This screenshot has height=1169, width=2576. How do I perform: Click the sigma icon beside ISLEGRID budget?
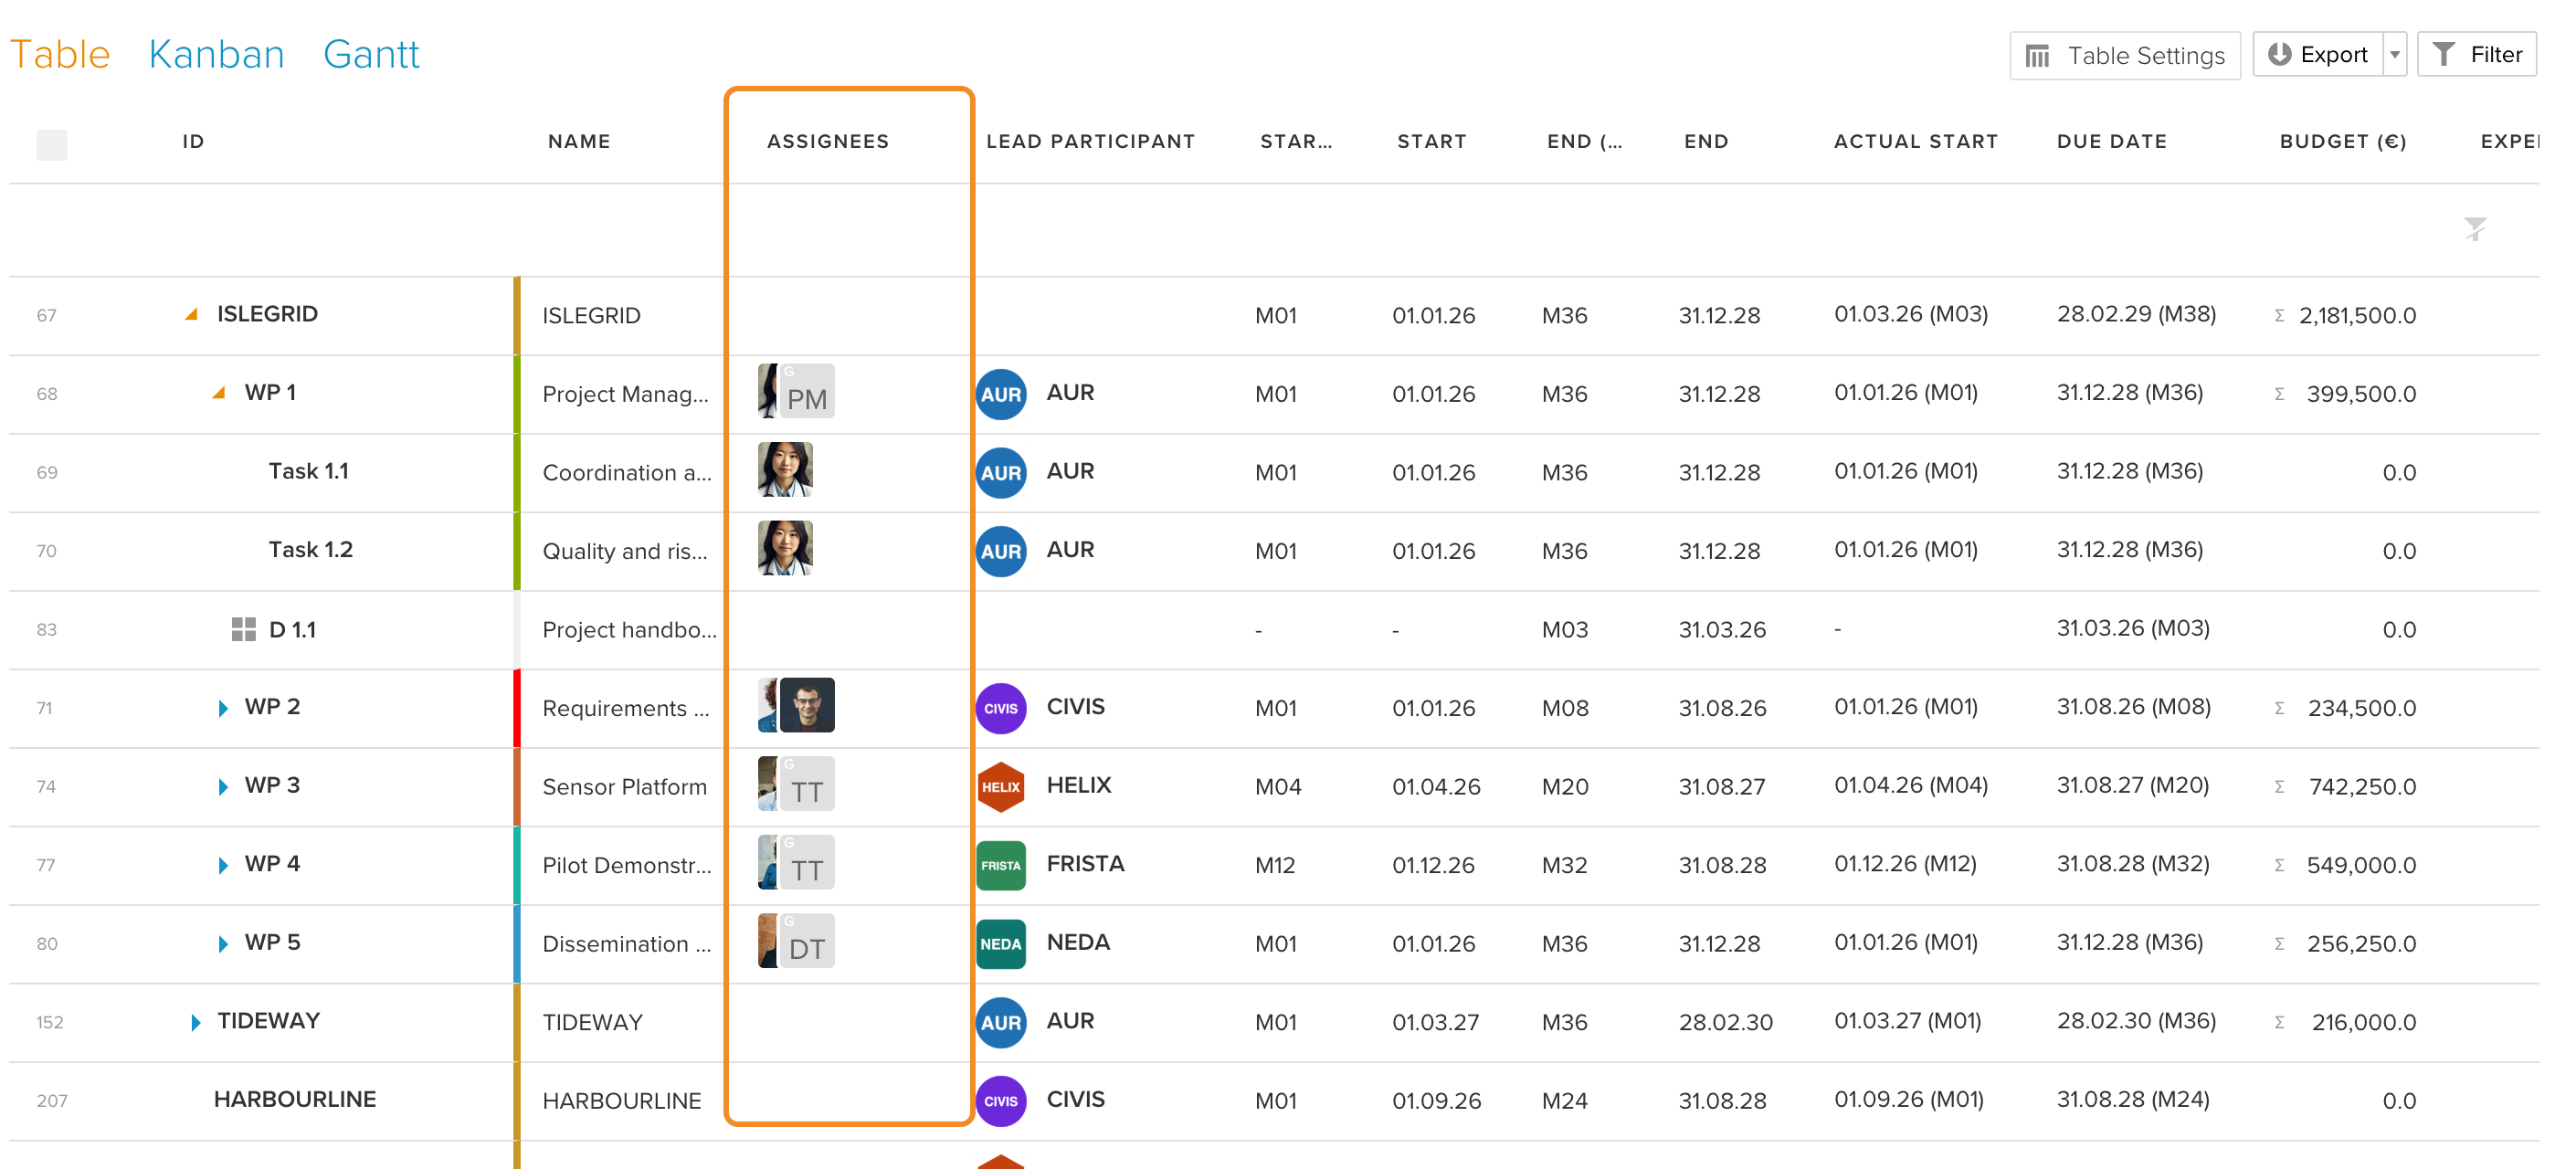click(2279, 316)
